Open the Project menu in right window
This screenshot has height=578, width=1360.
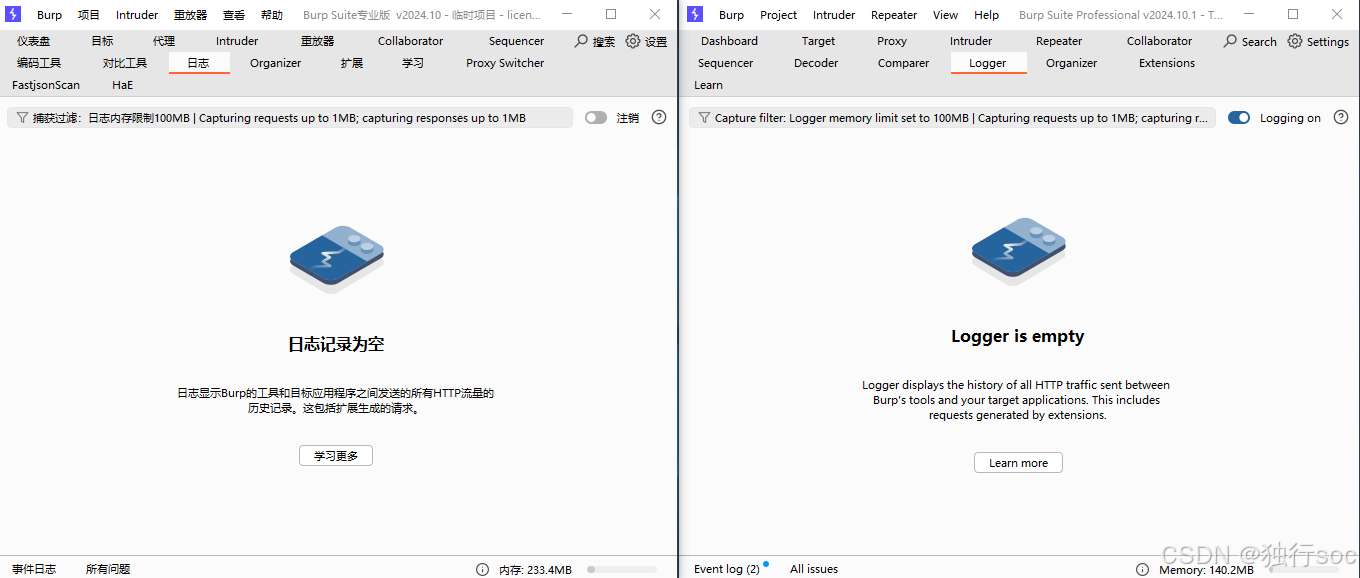pyautogui.click(x=778, y=15)
